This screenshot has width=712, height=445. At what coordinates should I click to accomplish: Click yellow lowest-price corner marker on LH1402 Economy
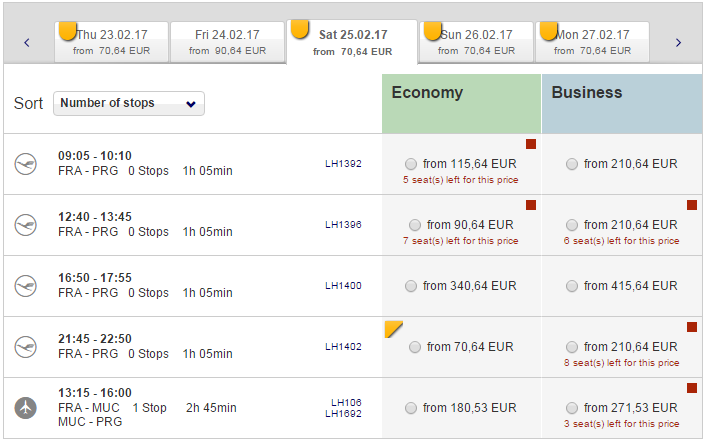point(393,328)
